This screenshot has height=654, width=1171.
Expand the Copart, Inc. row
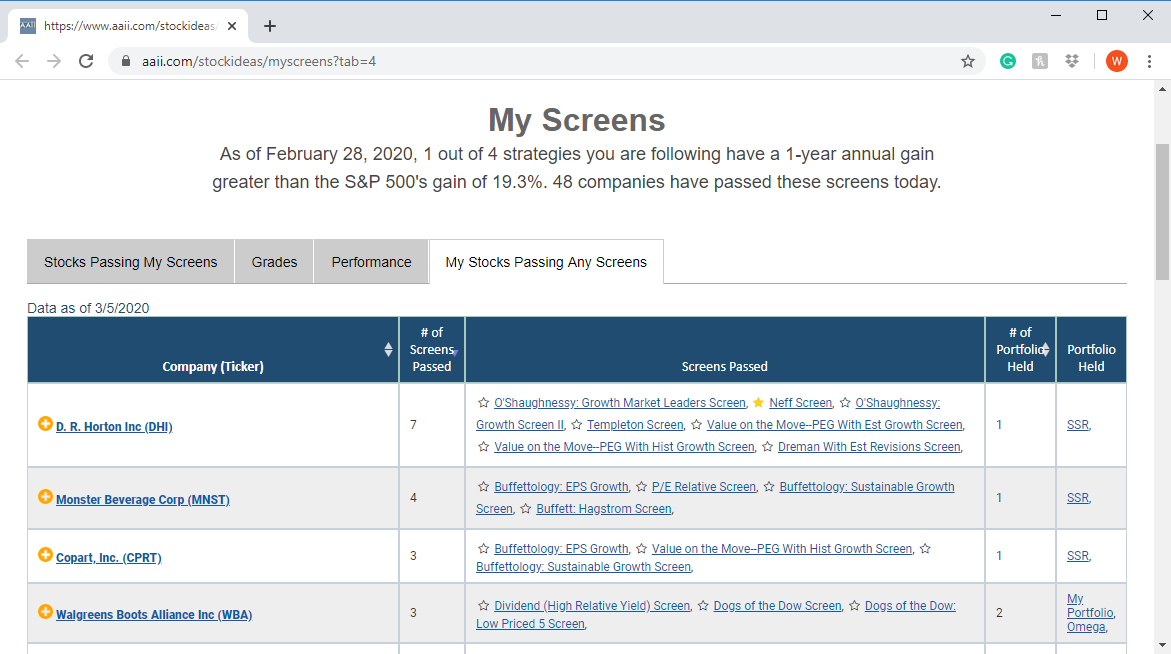[45, 555]
